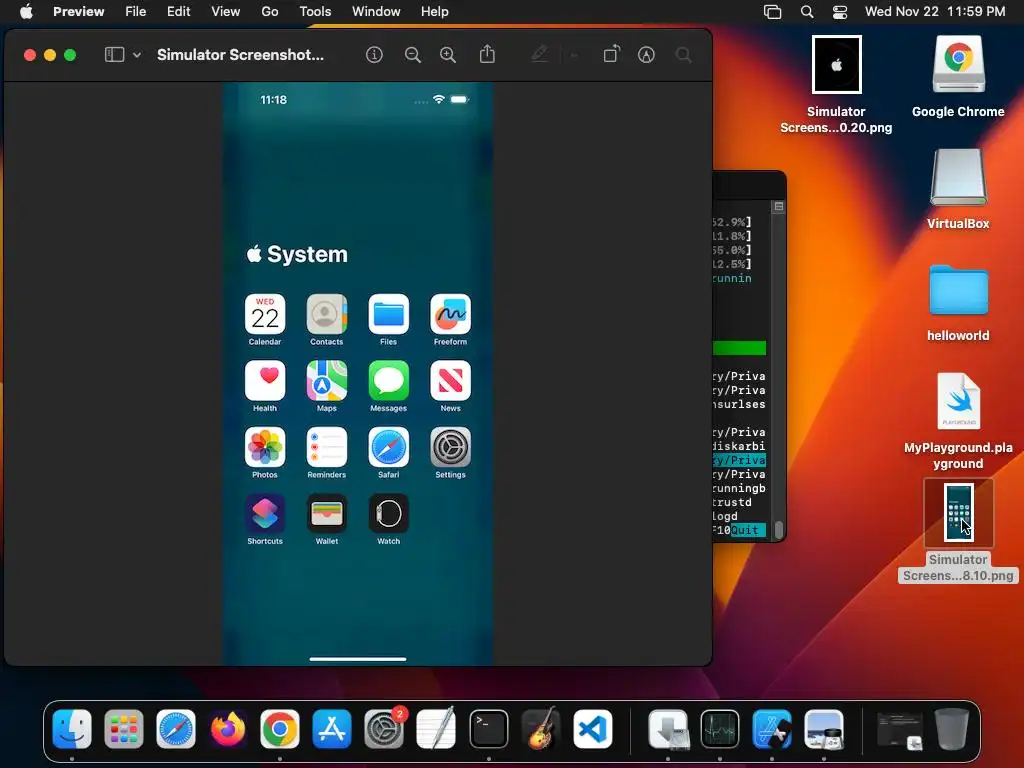The width and height of the screenshot is (1024, 768).
Task: Open Control Center in the menu bar
Action: (x=840, y=12)
